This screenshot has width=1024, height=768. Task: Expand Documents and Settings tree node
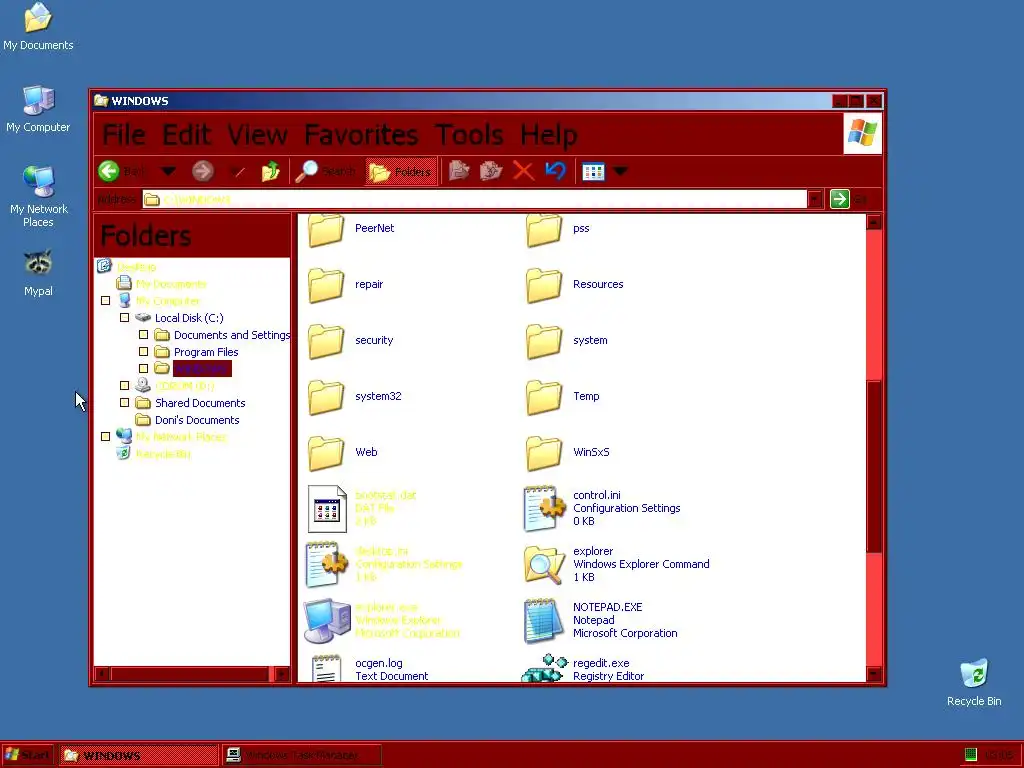pos(144,335)
